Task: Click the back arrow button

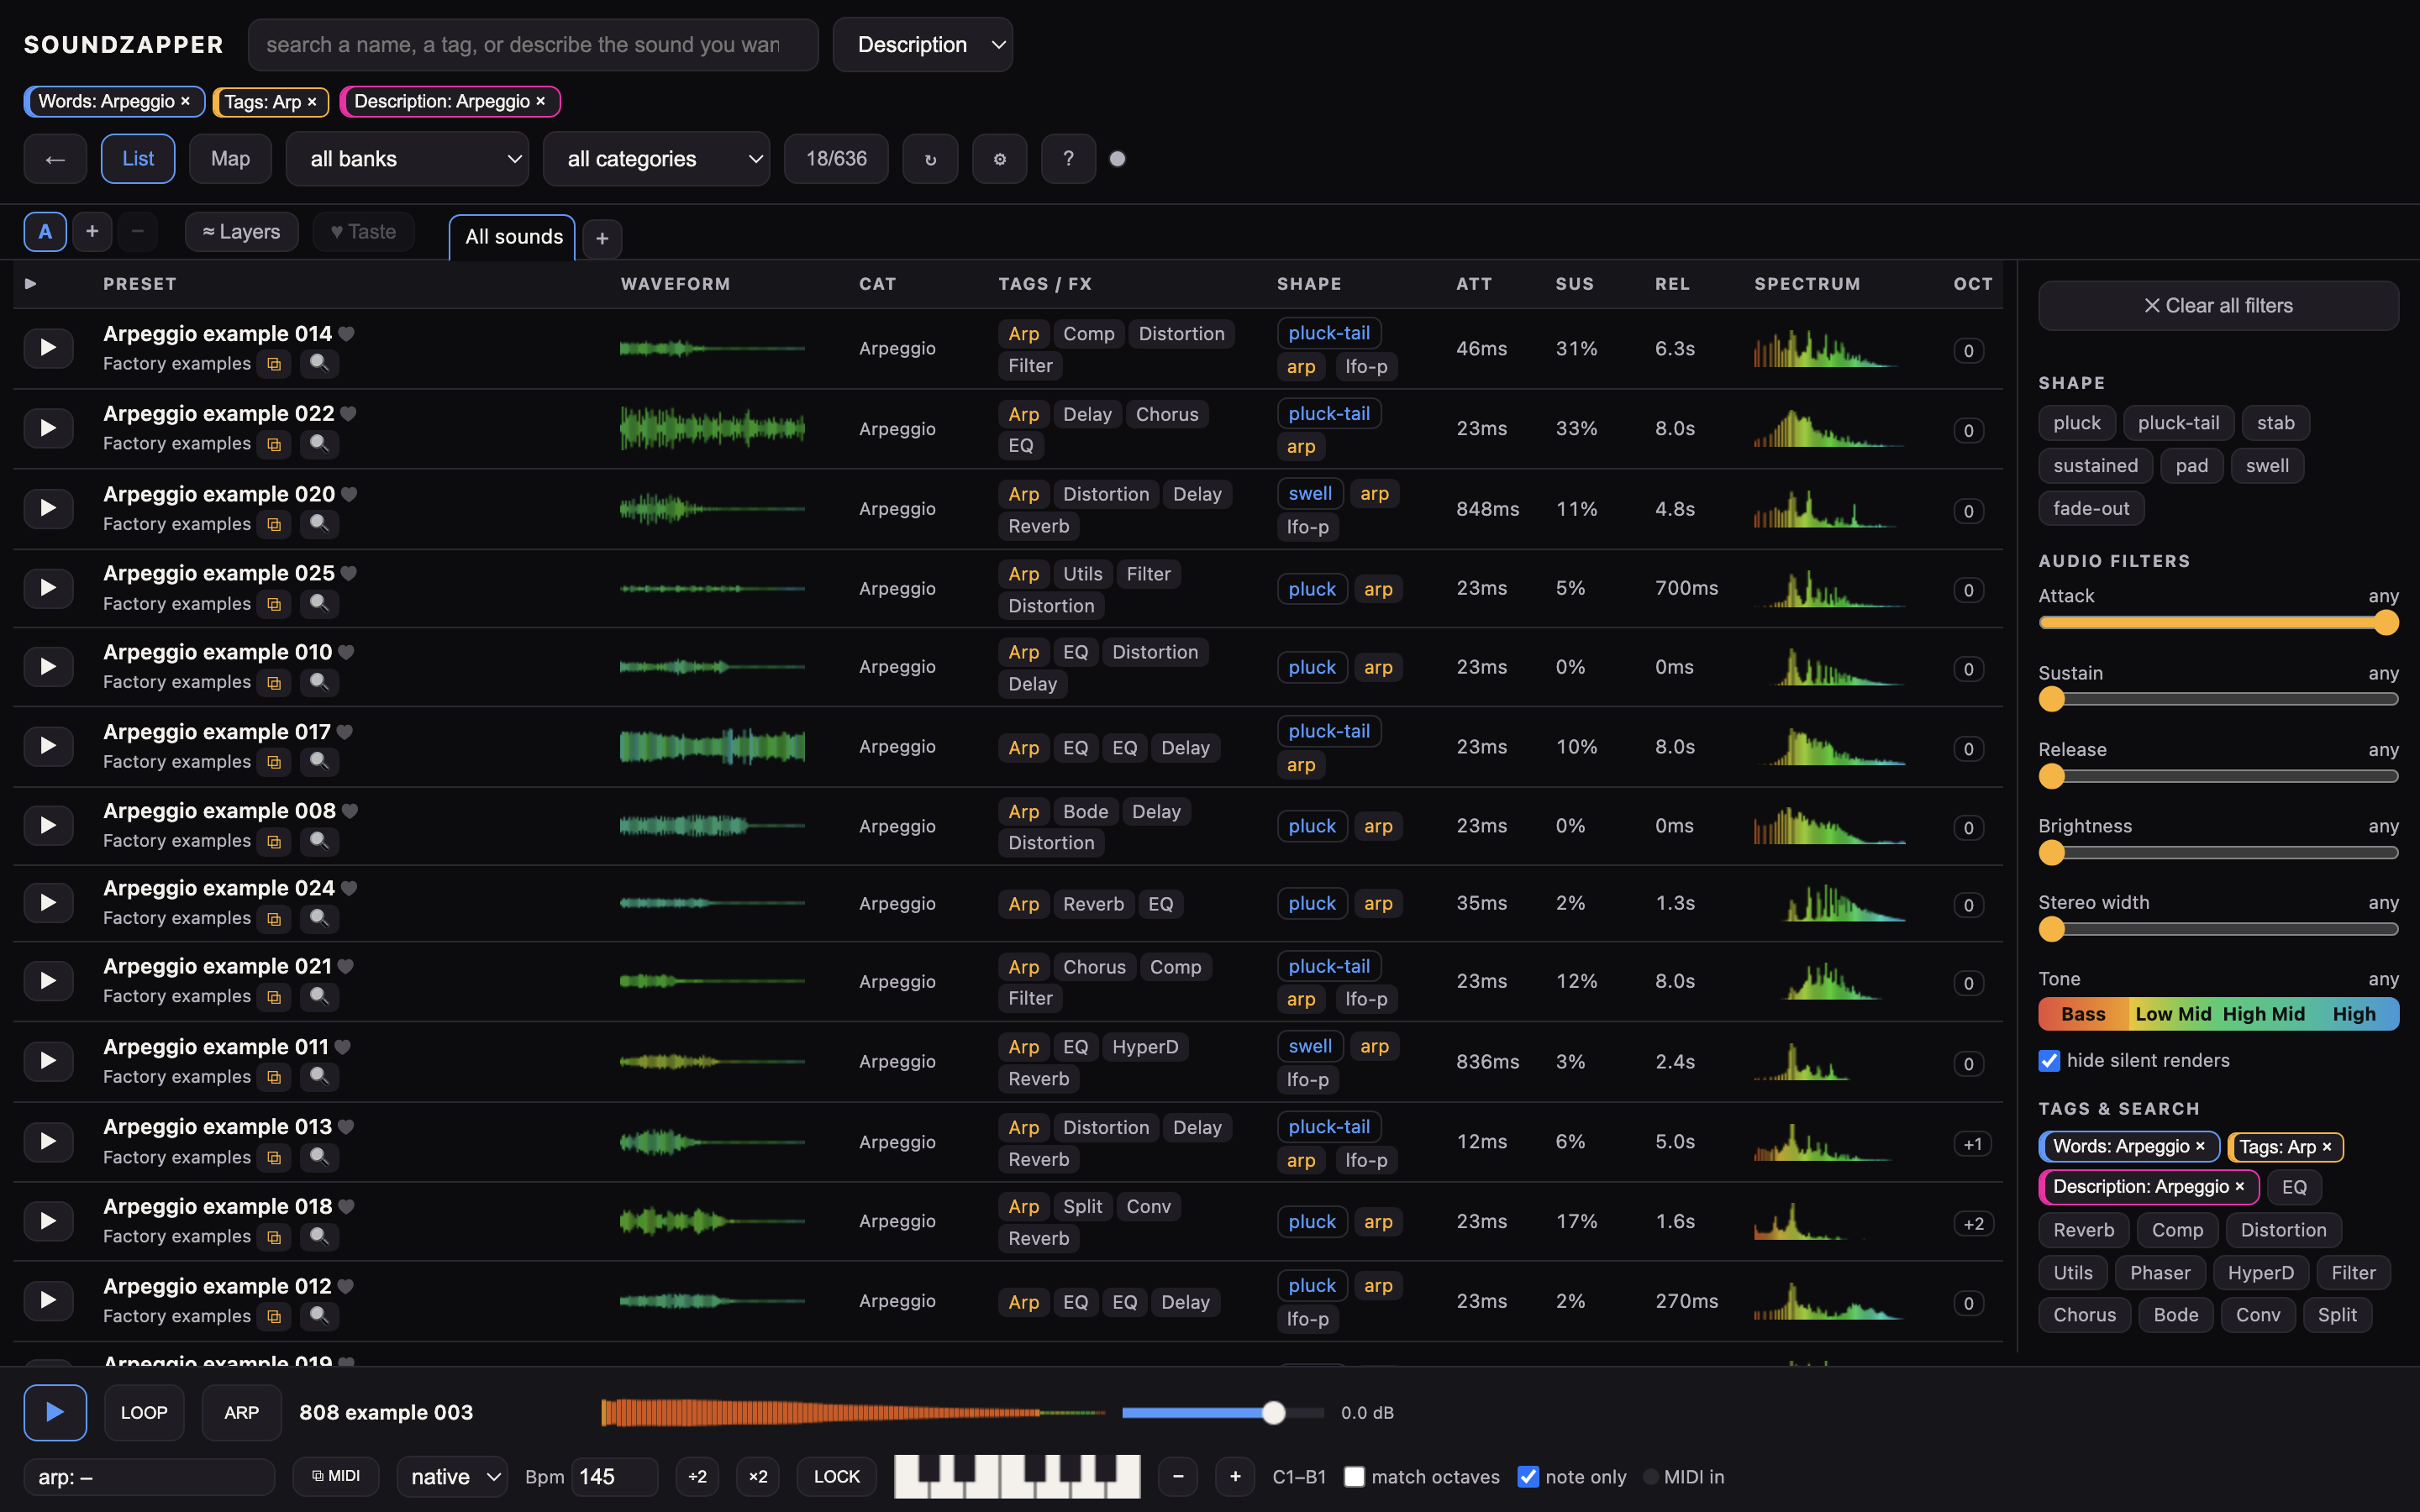Action: click(x=55, y=159)
